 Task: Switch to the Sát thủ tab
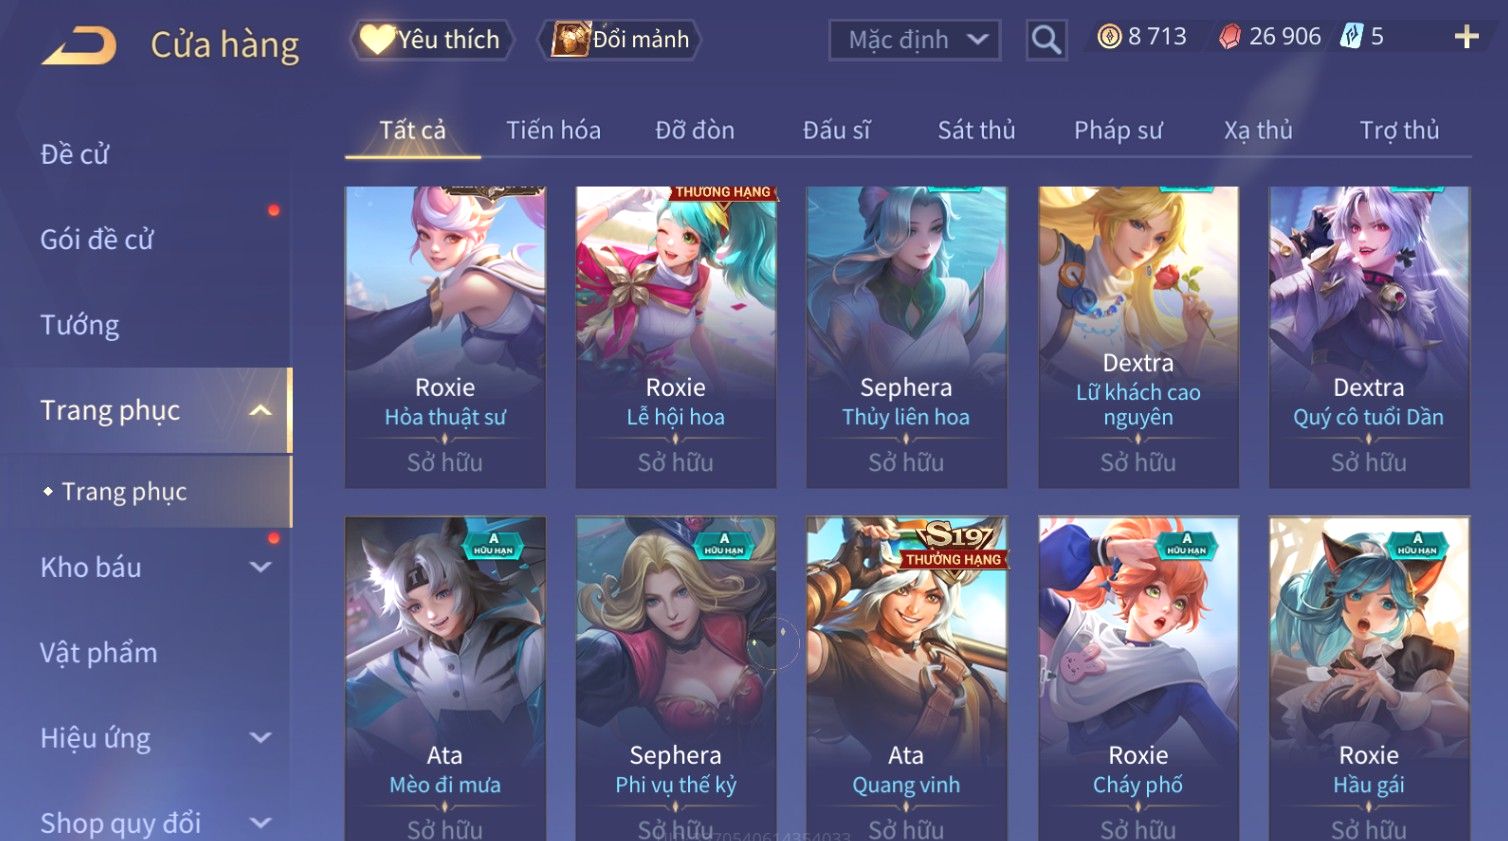pos(976,130)
